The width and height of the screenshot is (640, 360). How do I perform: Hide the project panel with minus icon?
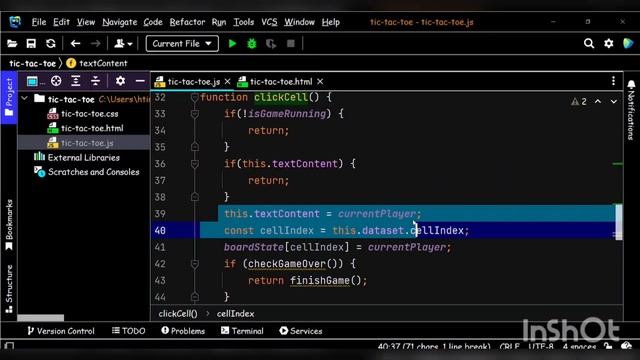coord(140,81)
